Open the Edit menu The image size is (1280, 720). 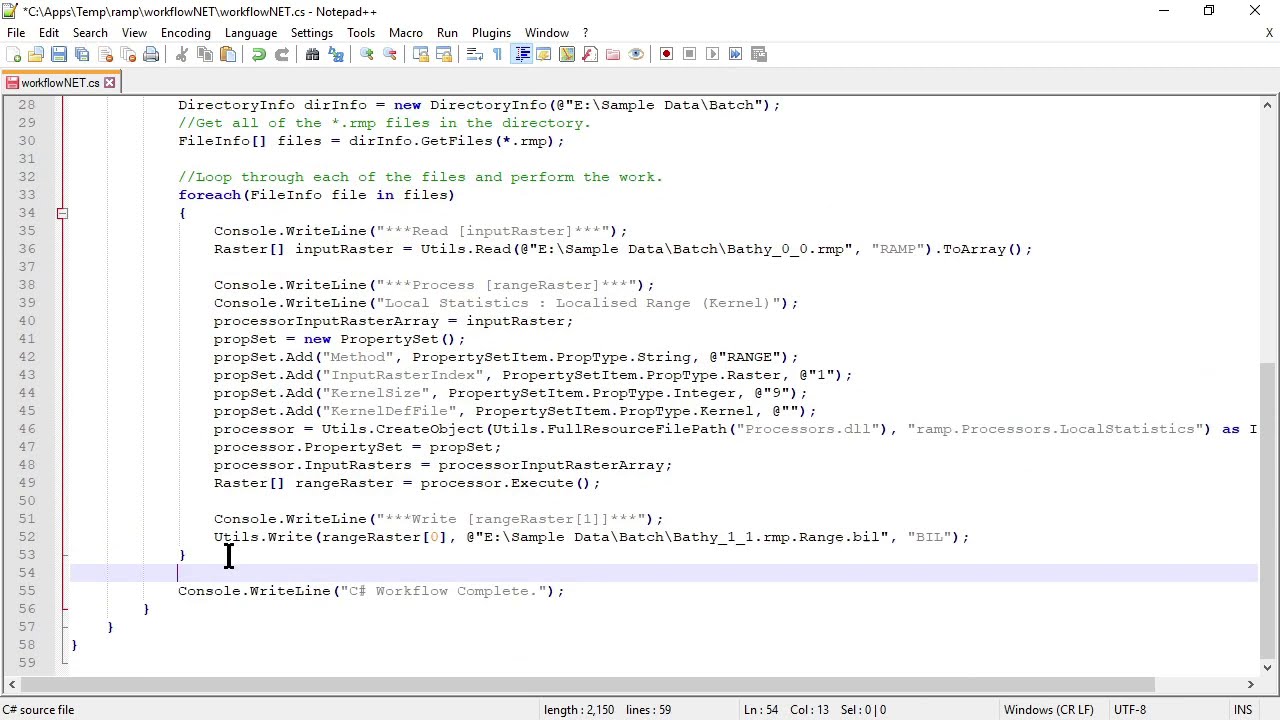click(49, 33)
